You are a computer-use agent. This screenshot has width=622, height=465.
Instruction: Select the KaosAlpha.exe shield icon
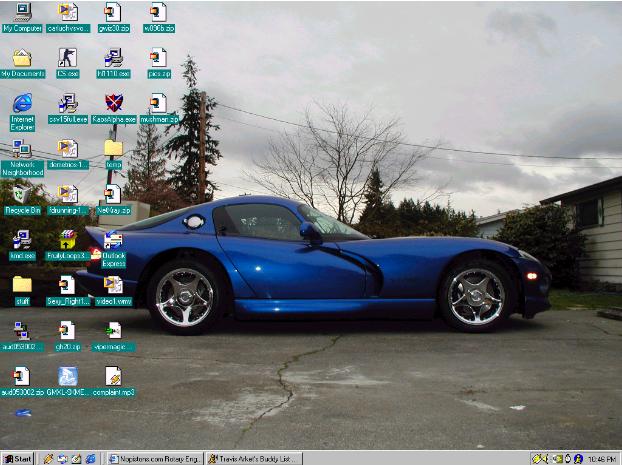coord(113,103)
